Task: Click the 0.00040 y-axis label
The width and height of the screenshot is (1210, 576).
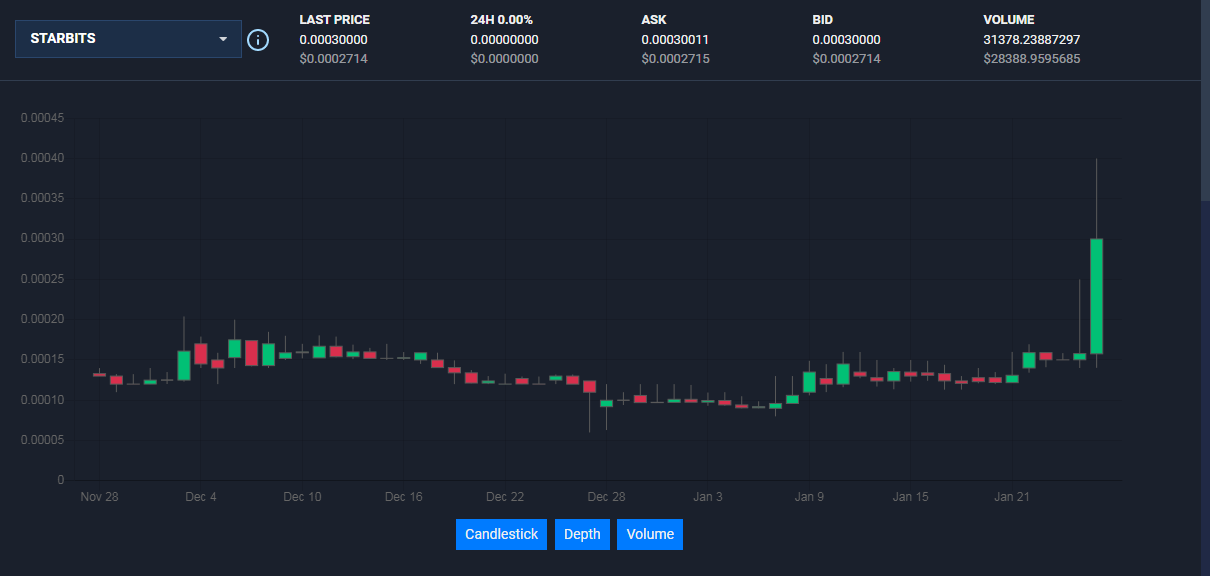Action: [x=43, y=158]
